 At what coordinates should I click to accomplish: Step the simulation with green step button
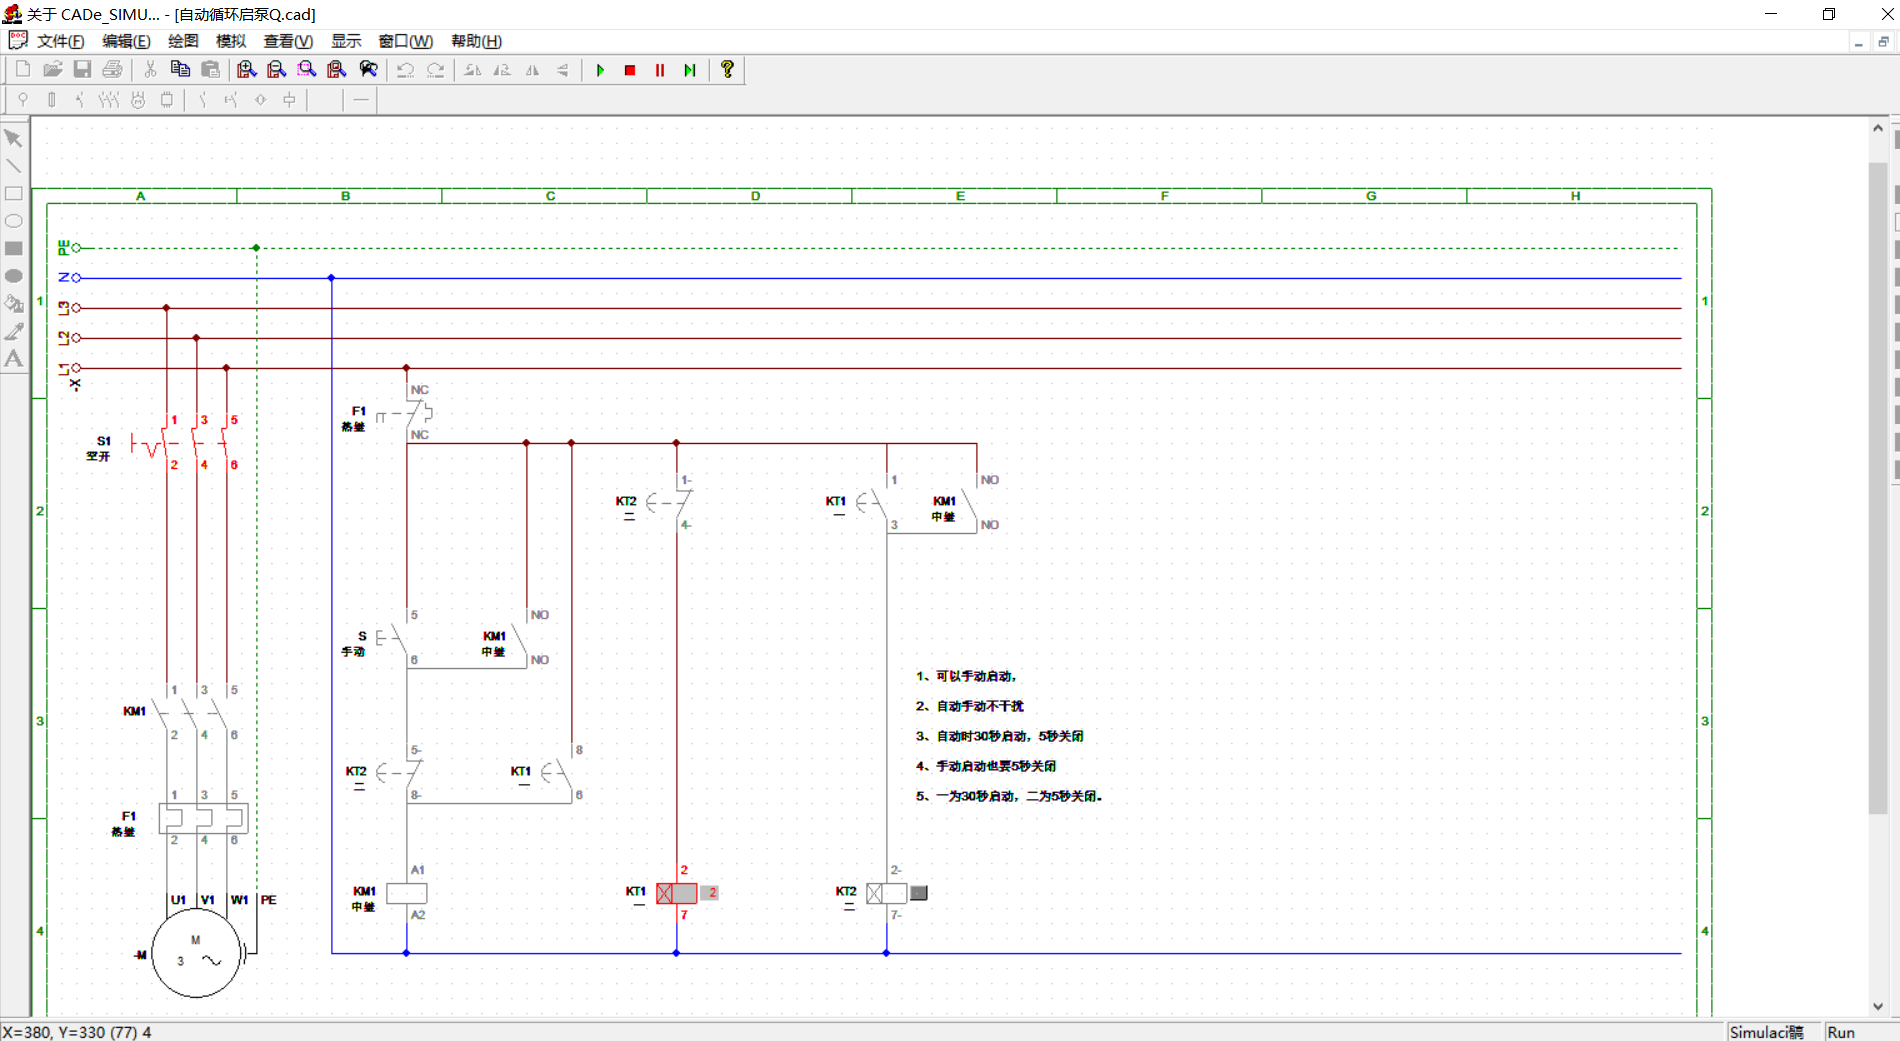coord(690,70)
